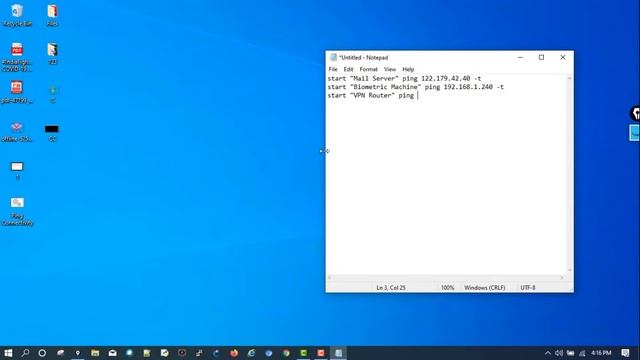Viewport: 640px width, 360px height.
Task: Click the IP address 192.168.1.240
Action: [468, 87]
